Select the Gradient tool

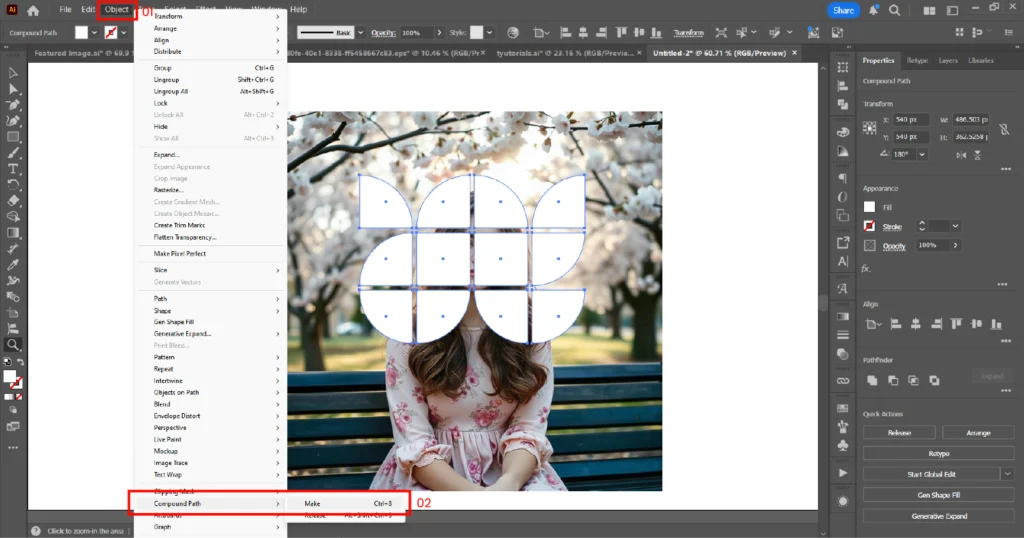pyautogui.click(x=13, y=233)
